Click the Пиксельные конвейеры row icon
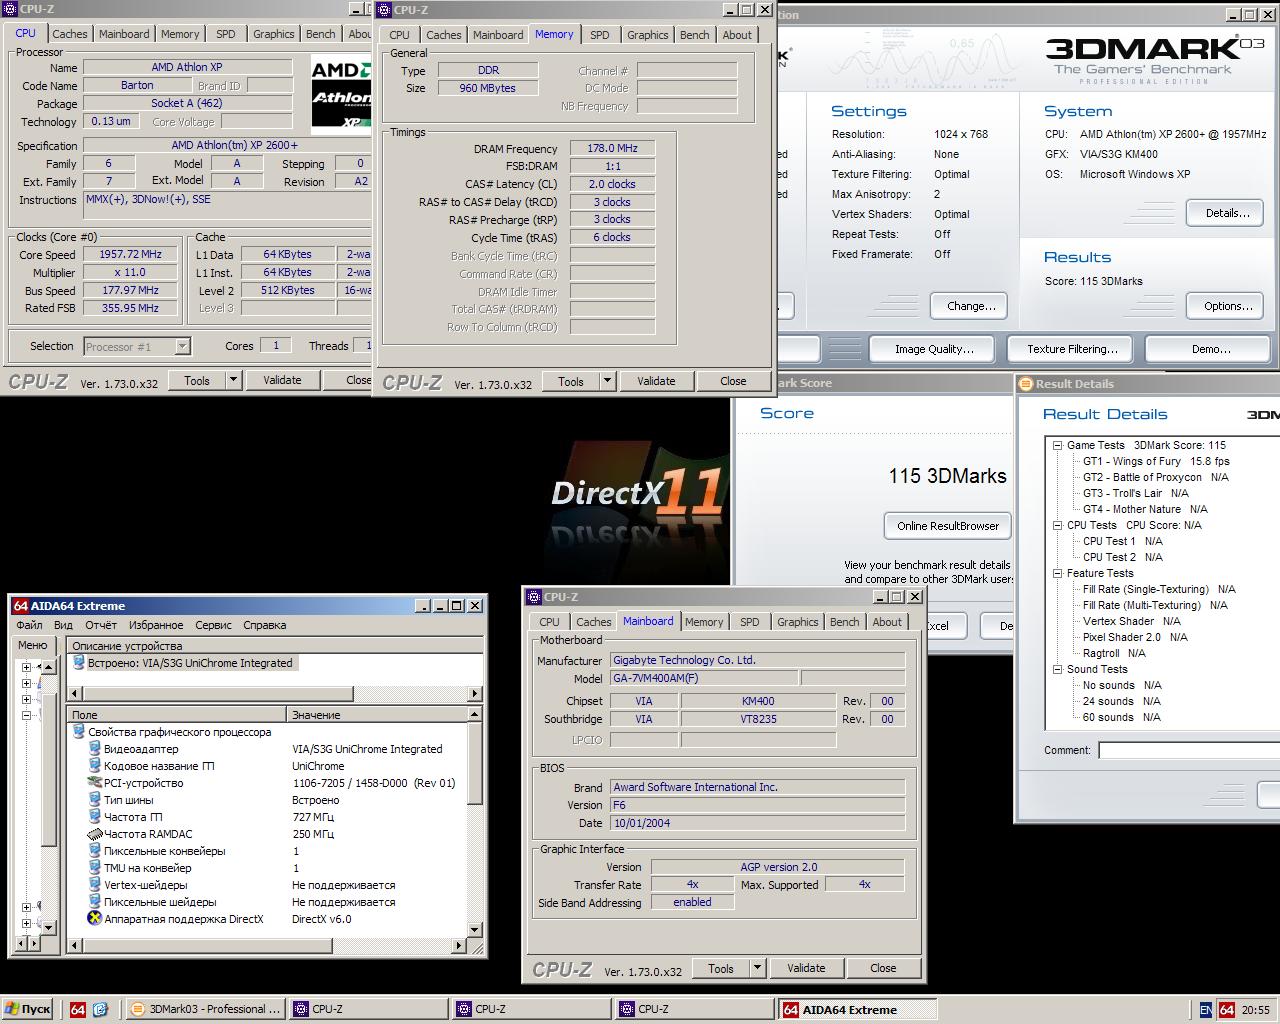The width and height of the screenshot is (1280, 1024). click(95, 851)
